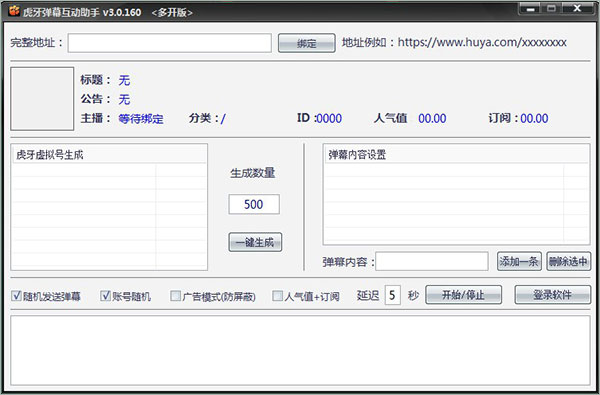Click inside the bottom log output area

tap(300, 350)
